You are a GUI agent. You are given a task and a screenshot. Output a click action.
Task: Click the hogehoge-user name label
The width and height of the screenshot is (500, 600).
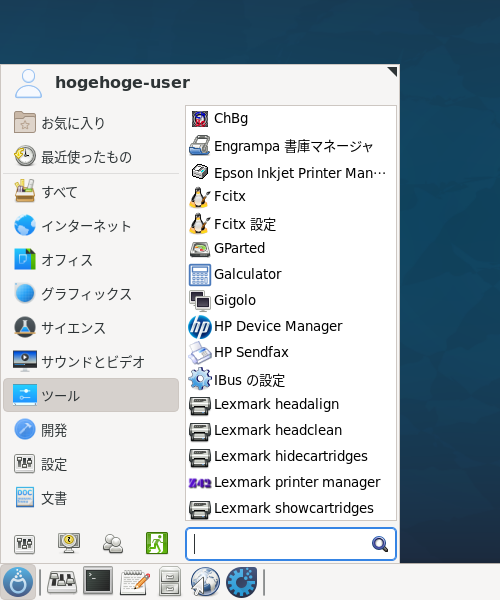122,83
